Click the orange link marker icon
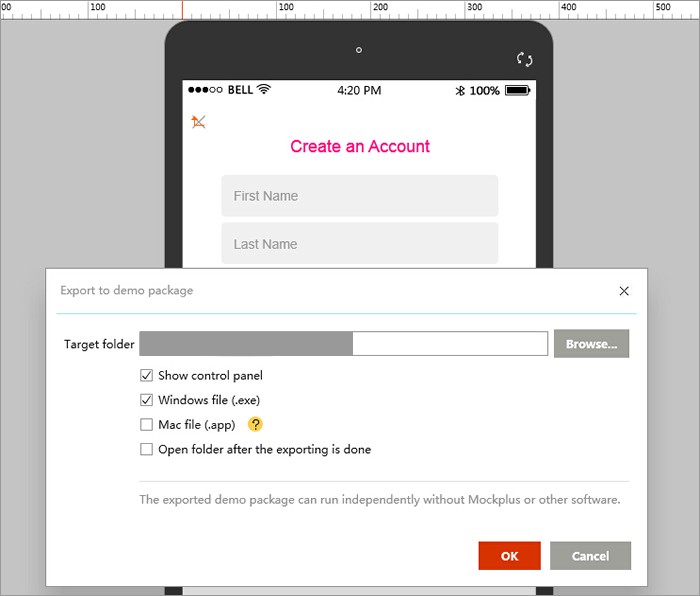Viewport: 700px width, 596px height. coord(198,121)
